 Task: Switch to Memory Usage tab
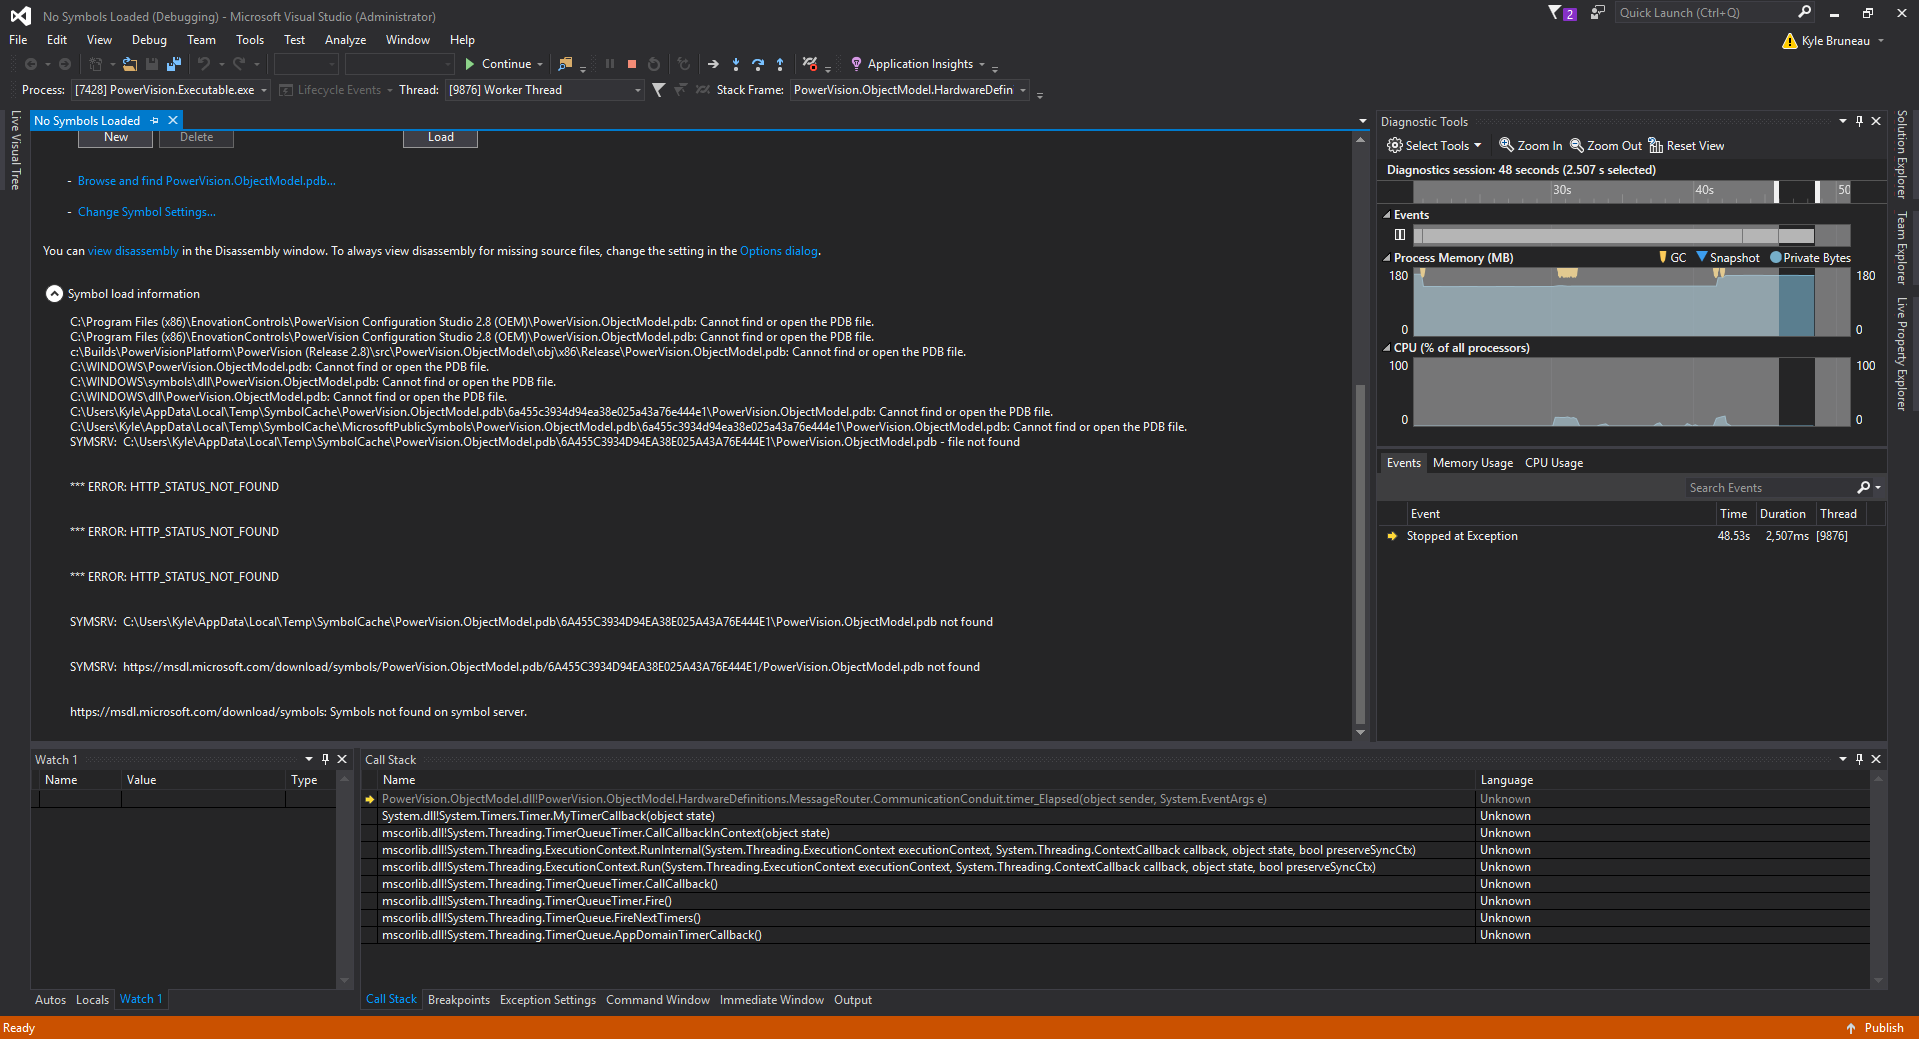pyautogui.click(x=1472, y=463)
